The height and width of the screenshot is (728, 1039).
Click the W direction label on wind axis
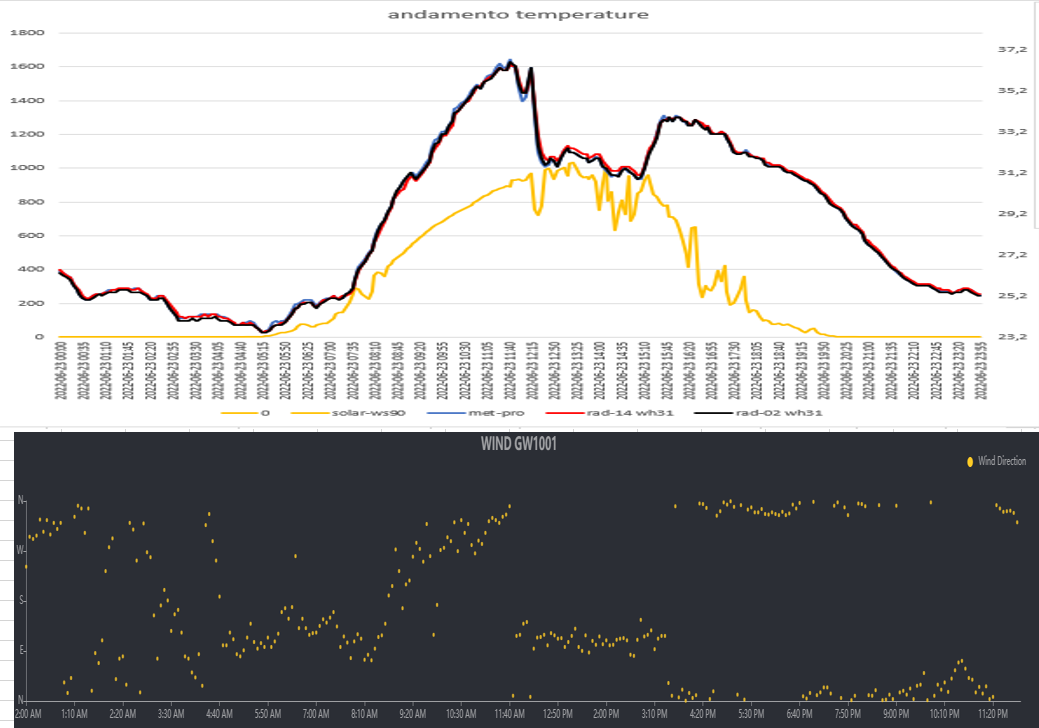[x=20, y=550]
